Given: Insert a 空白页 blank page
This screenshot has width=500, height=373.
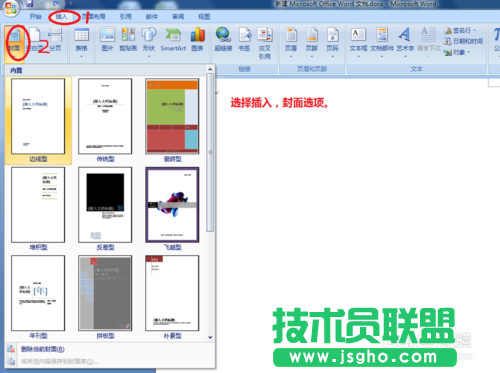Looking at the screenshot, I should [35, 41].
